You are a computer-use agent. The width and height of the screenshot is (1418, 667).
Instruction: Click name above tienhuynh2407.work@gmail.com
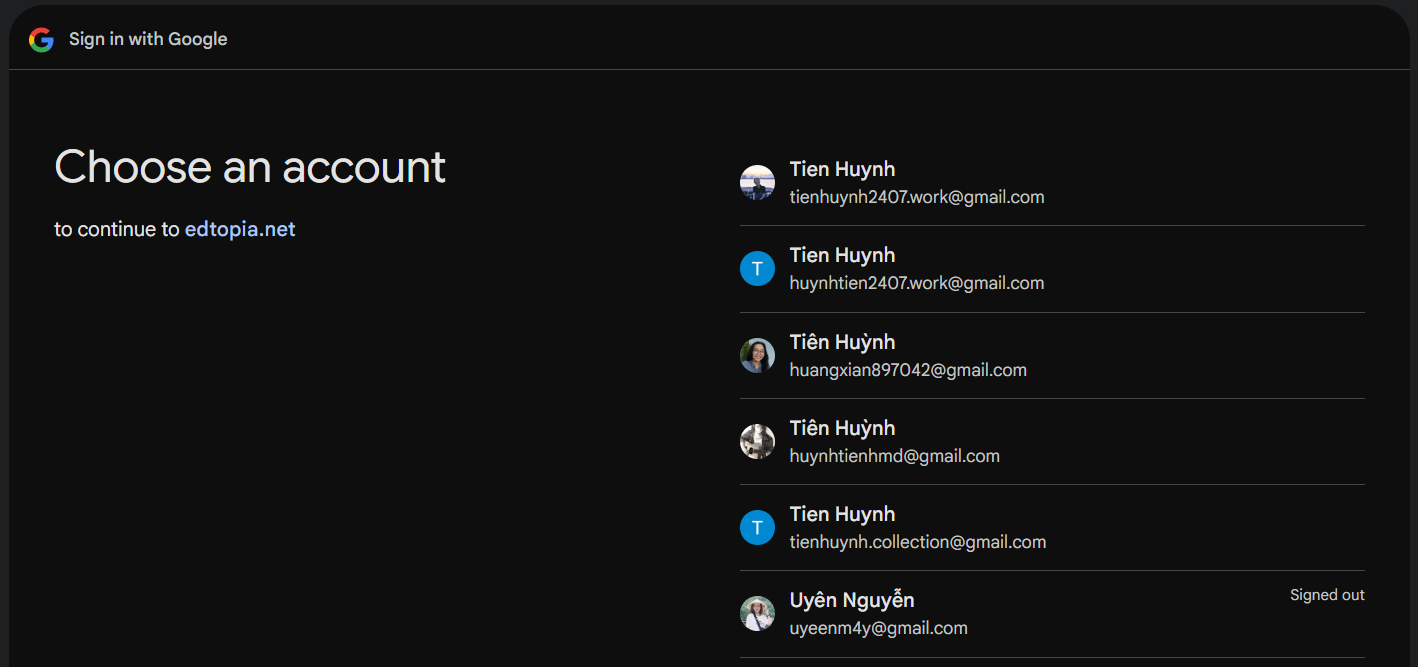click(x=842, y=169)
